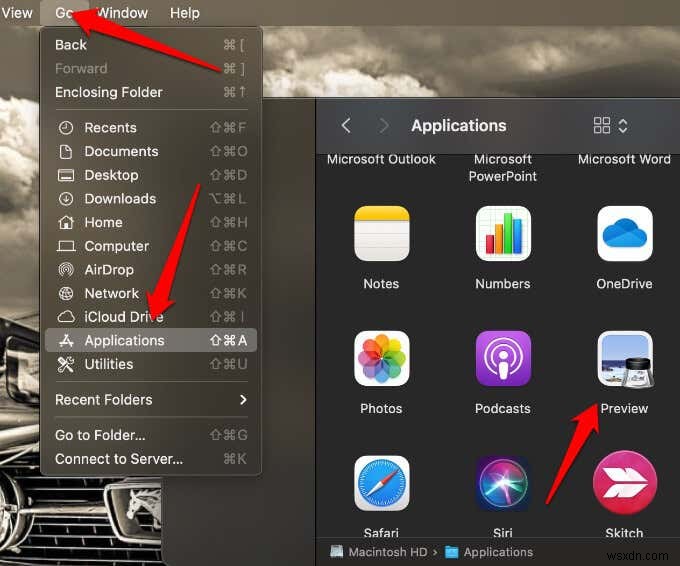
Task: Click the Skitch app name label
Action: click(624, 533)
